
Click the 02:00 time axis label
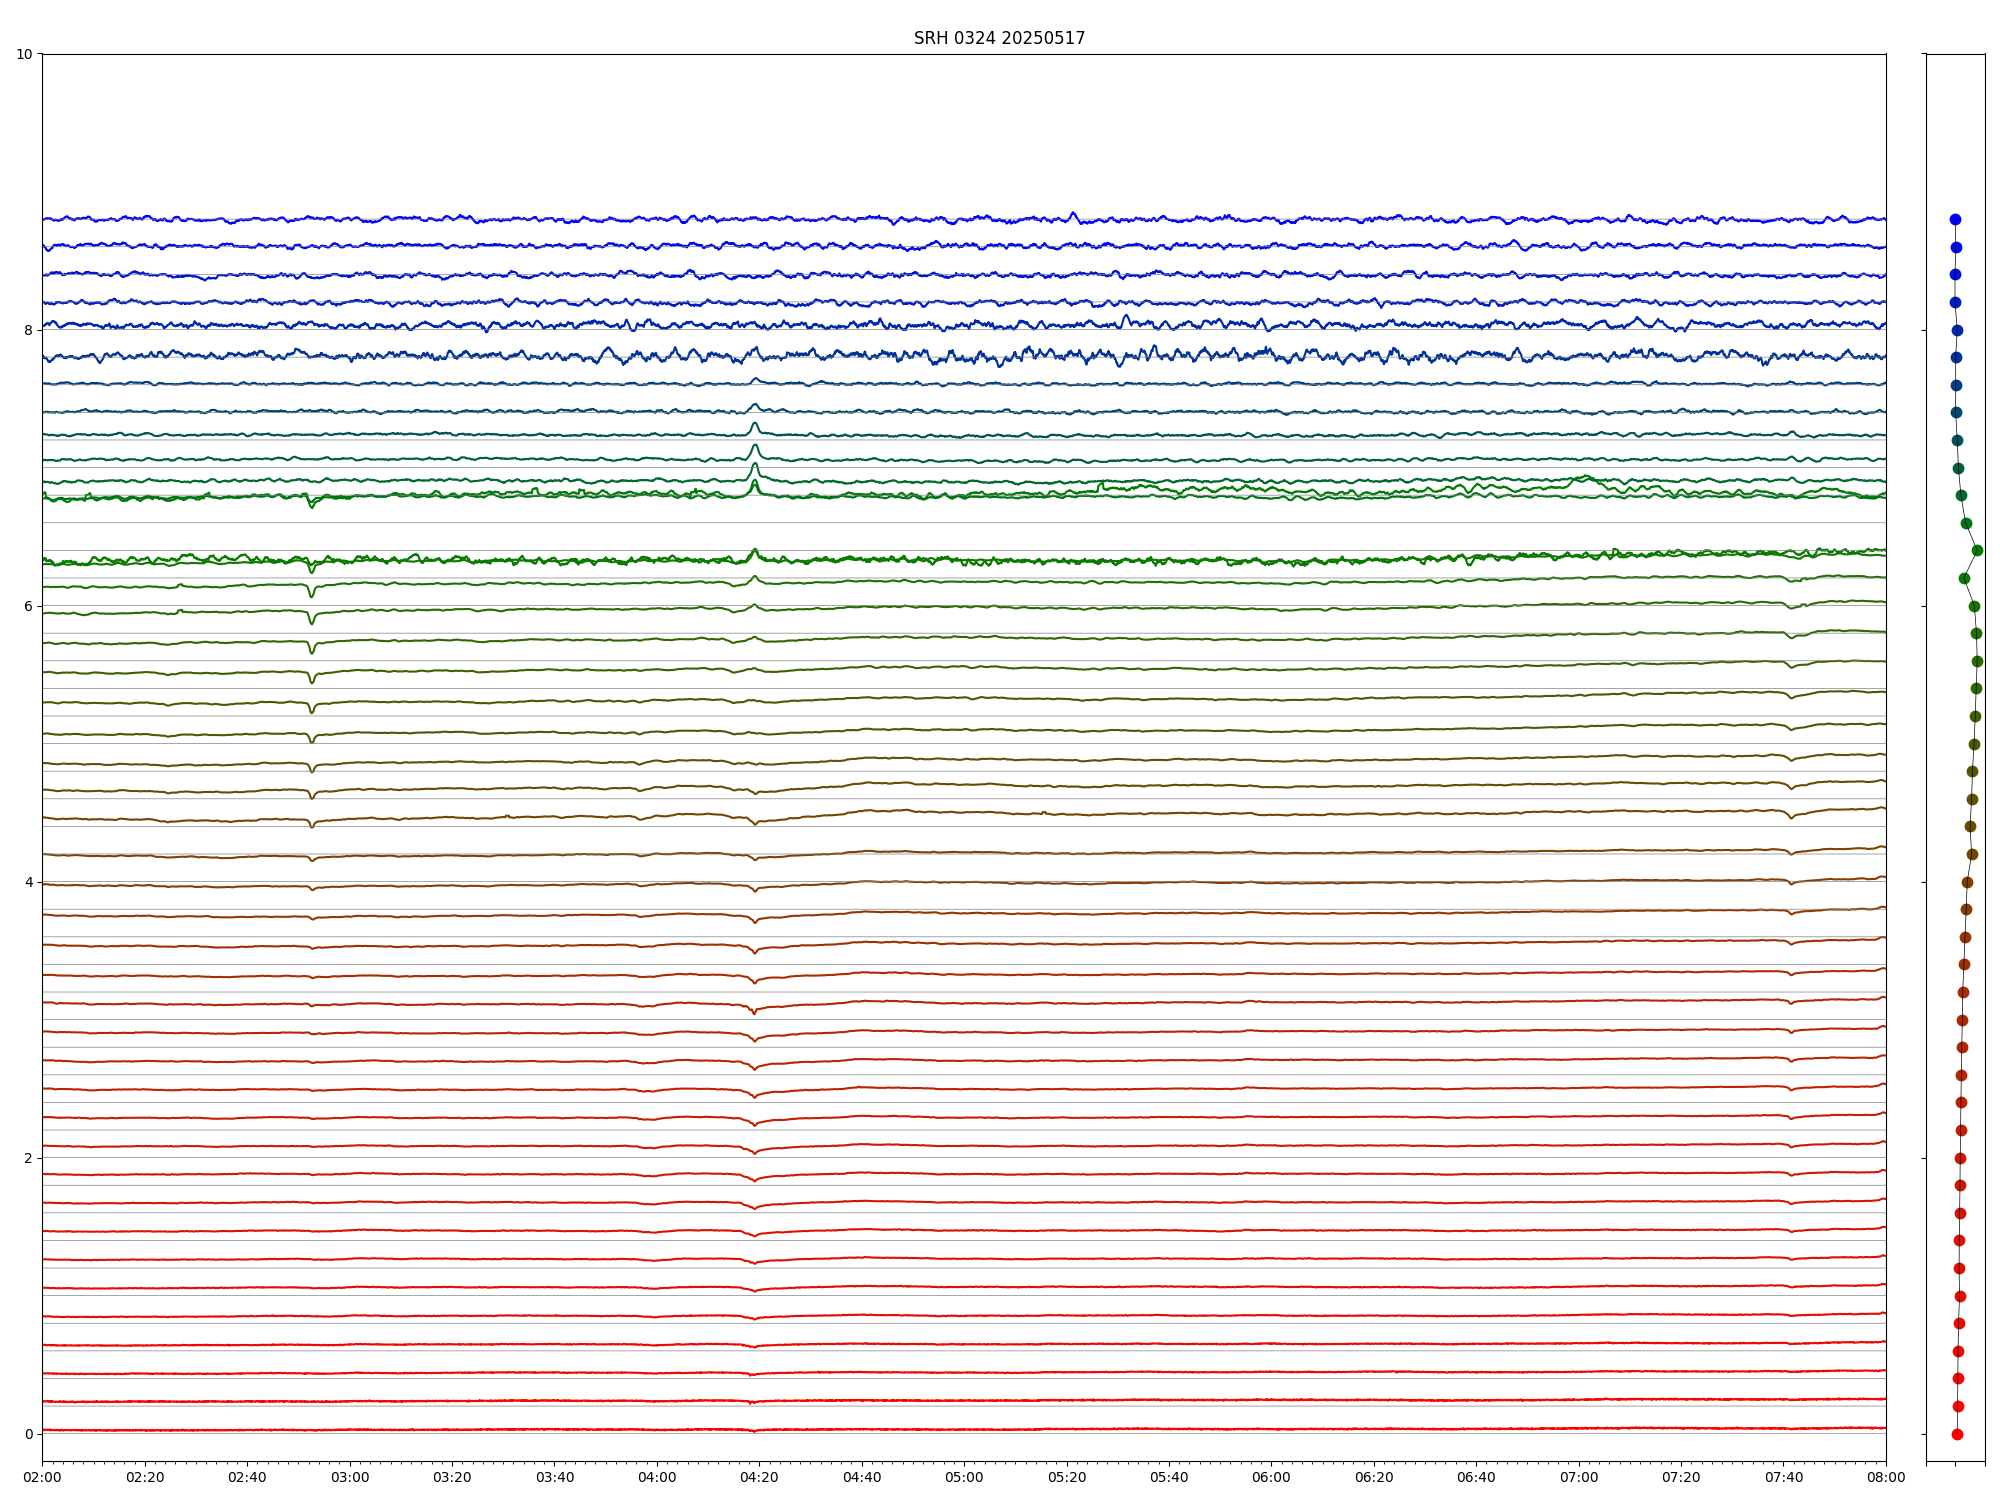[42, 1477]
